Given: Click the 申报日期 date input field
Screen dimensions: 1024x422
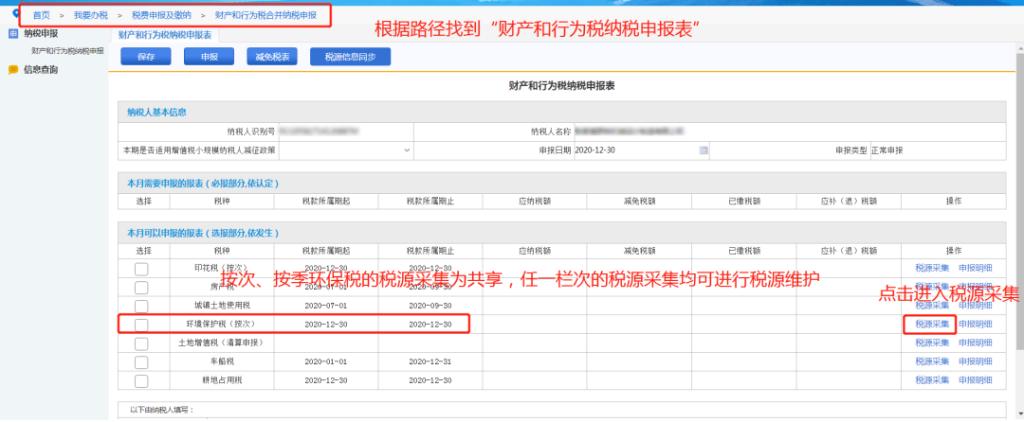Looking at the screenshot, I should pyautogui.click(x=635, y=150).
